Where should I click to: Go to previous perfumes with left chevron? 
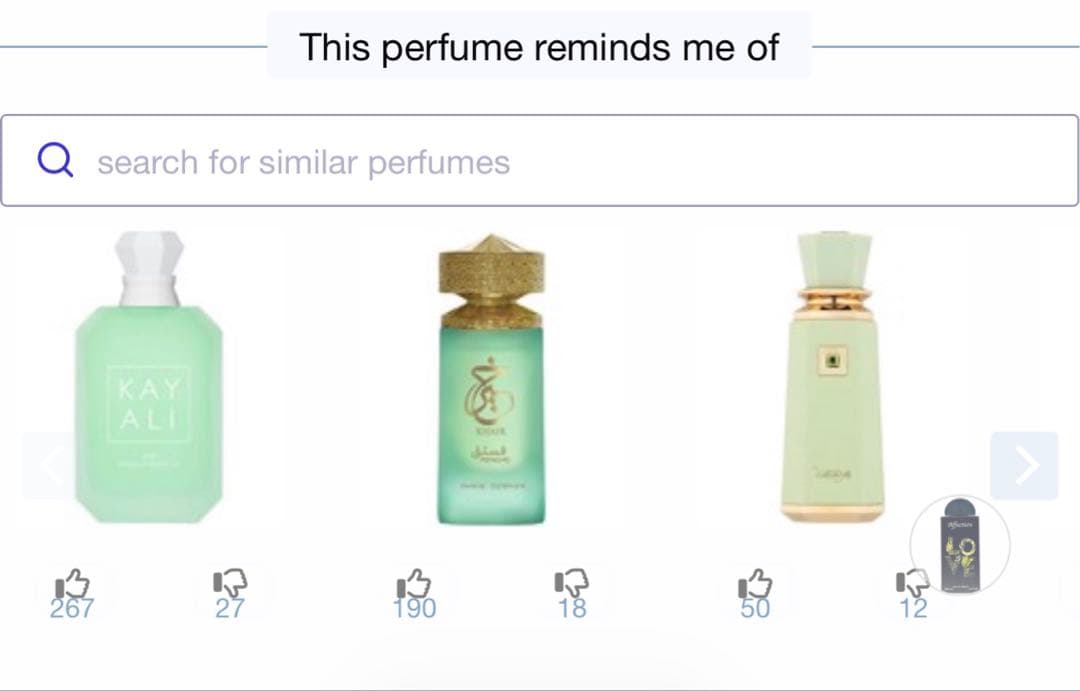(50, 465)
